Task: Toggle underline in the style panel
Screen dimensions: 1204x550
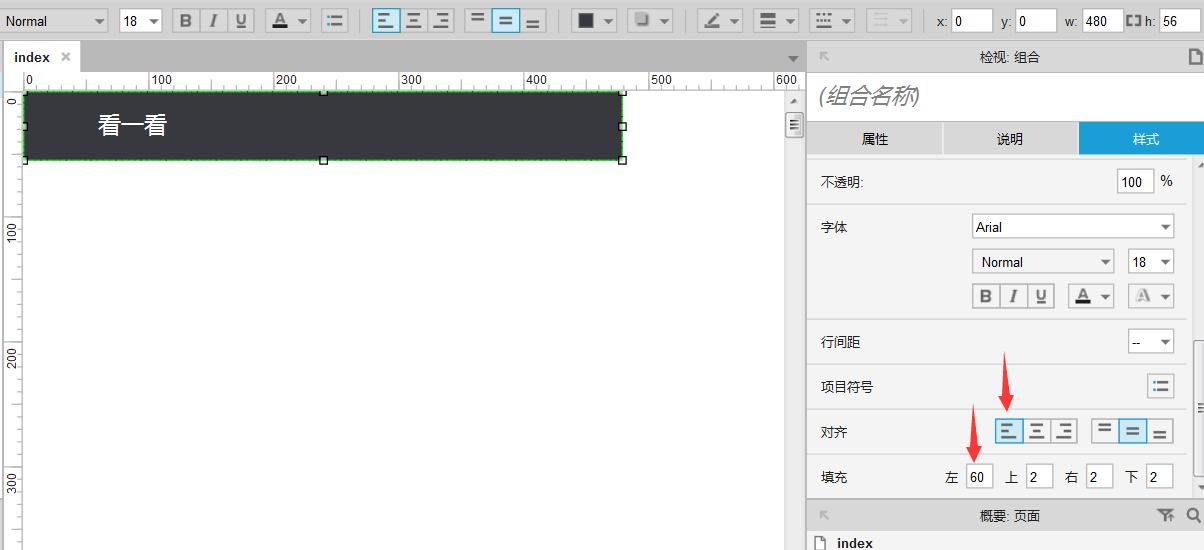Action: tap(1041, 296)
